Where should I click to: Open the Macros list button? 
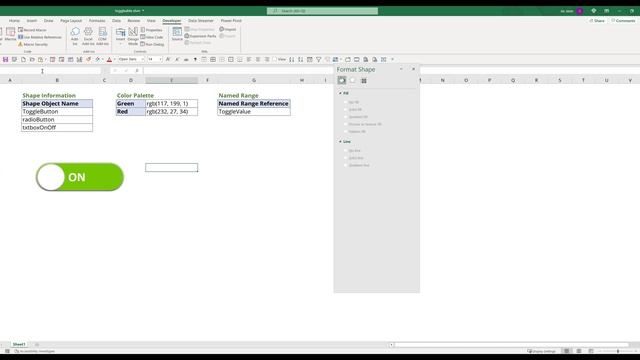10,34
